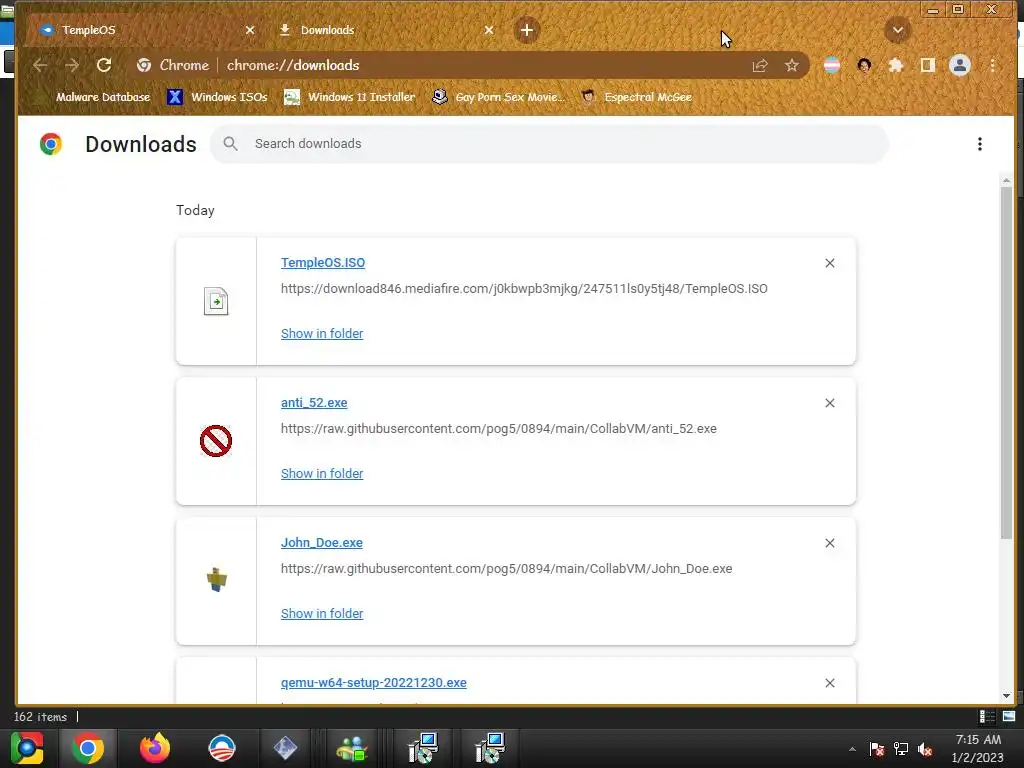Open the Downloads page more-actions menu
1024x768 pixels.
tap(980, 144)
